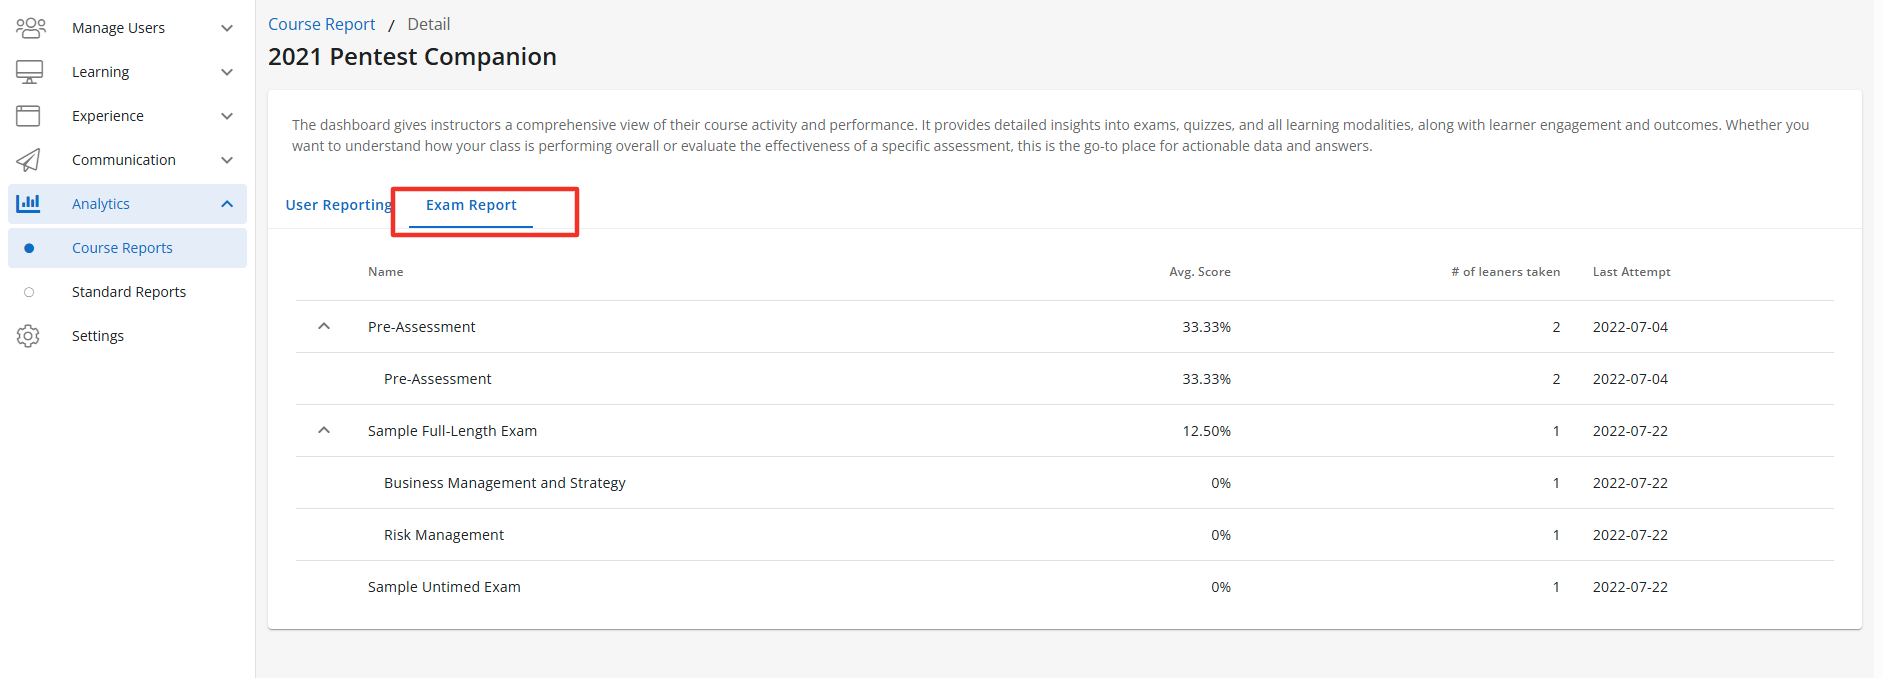Open the Course Report breadcrumb link
The image size is (1882, 678).
(x=321, y=24)
